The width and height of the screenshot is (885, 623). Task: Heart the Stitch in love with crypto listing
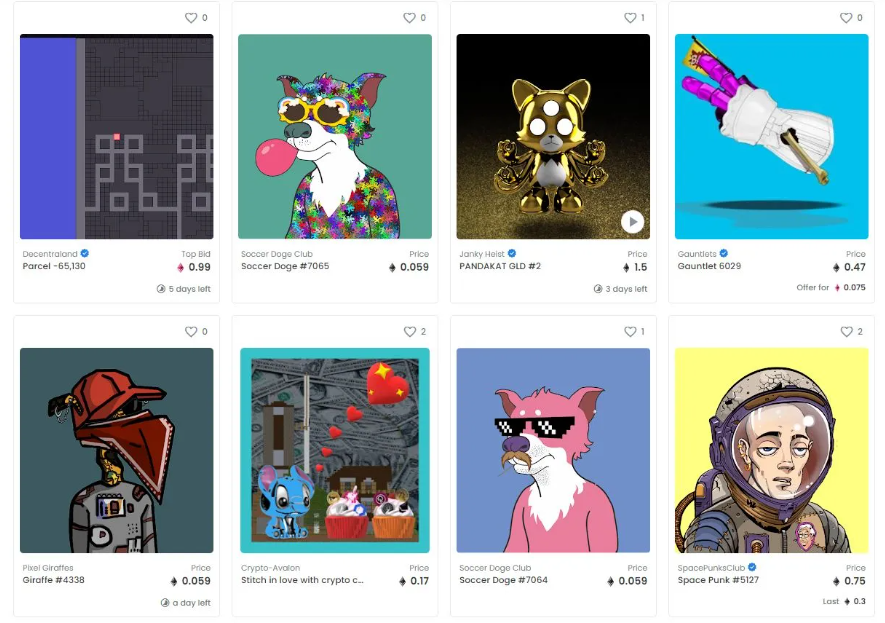(x=409, y=332)
